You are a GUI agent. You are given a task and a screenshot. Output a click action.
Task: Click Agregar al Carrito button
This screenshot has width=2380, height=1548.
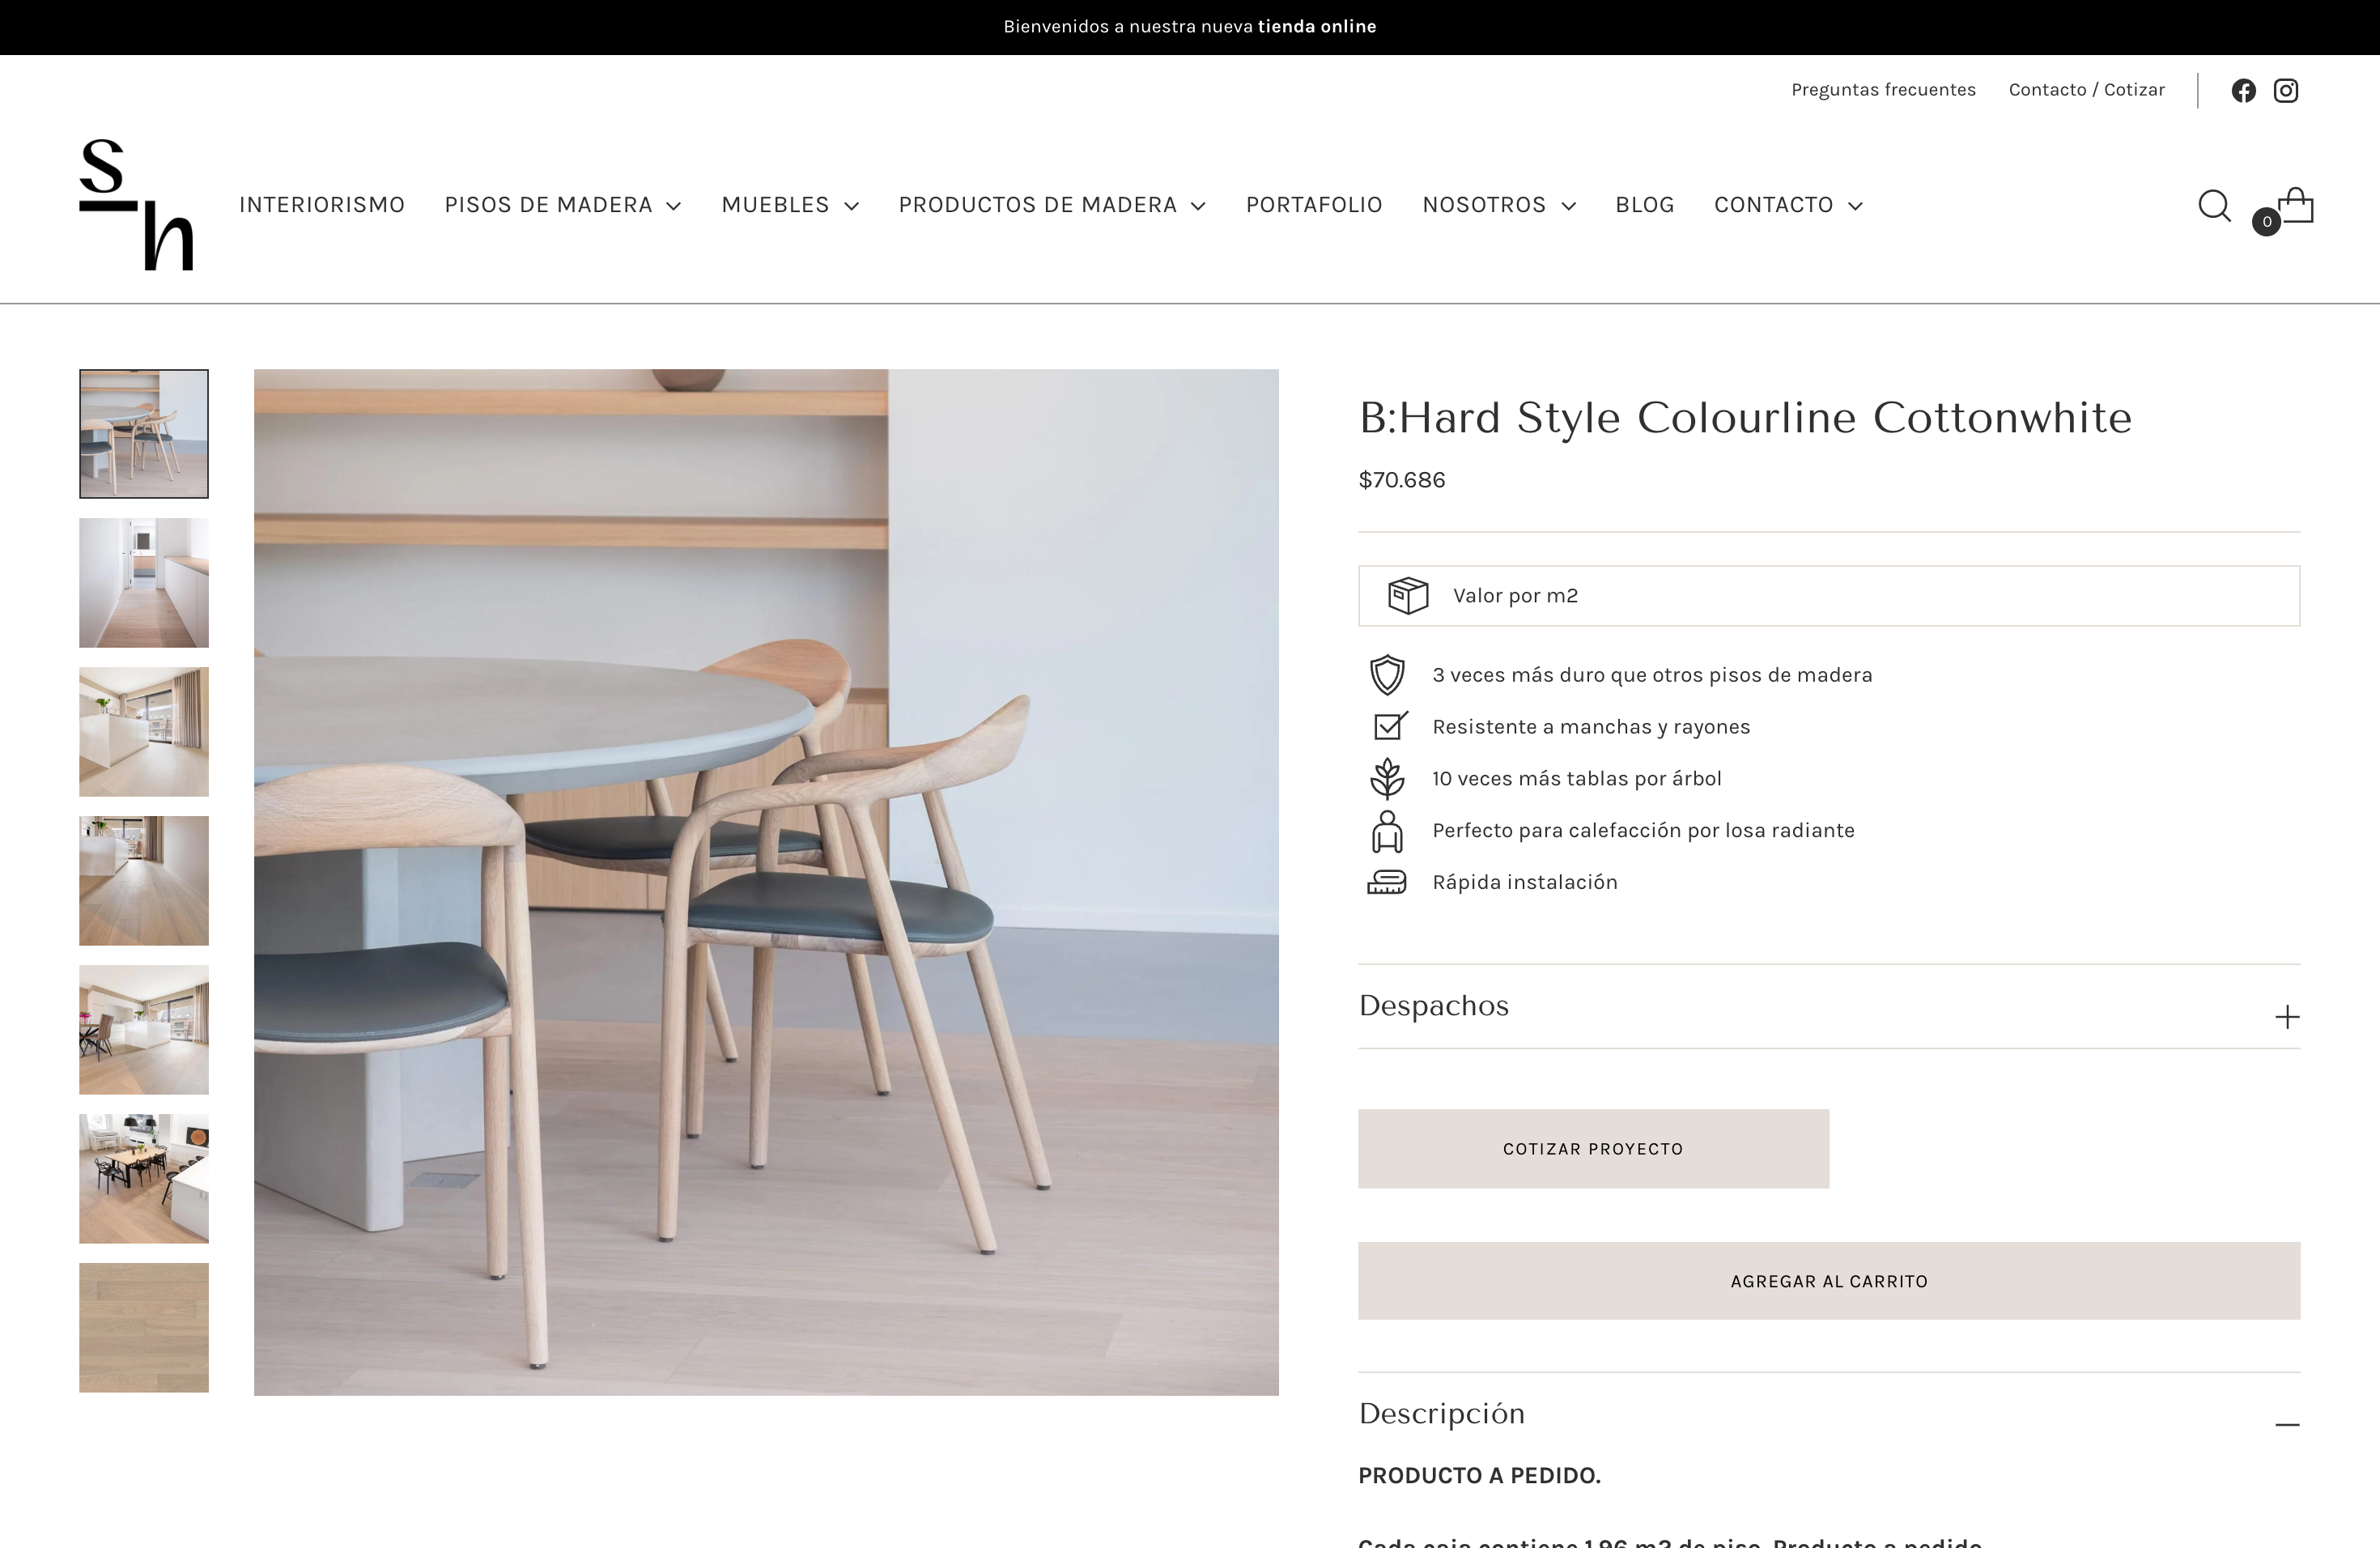1829,1281
